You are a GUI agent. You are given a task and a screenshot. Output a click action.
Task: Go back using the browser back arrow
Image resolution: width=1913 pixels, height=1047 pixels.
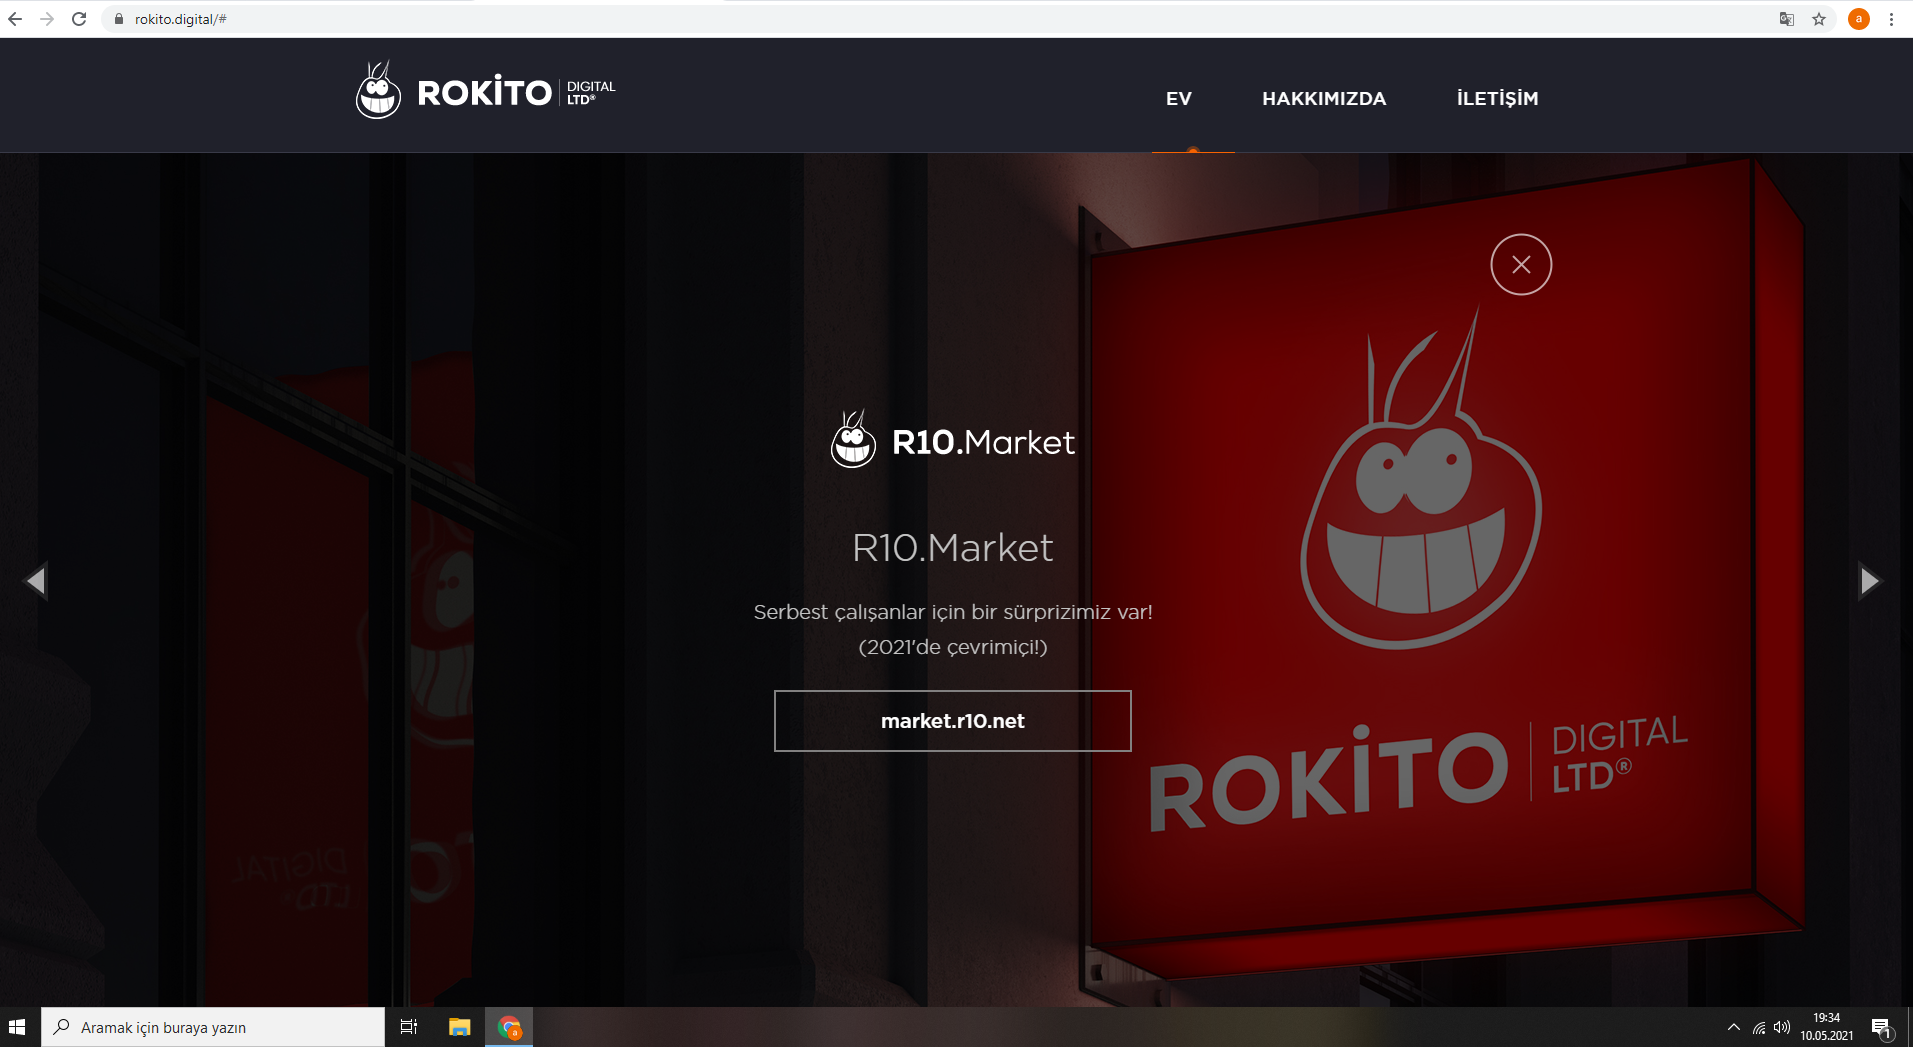pyautogui.click(x=15, y=19)
